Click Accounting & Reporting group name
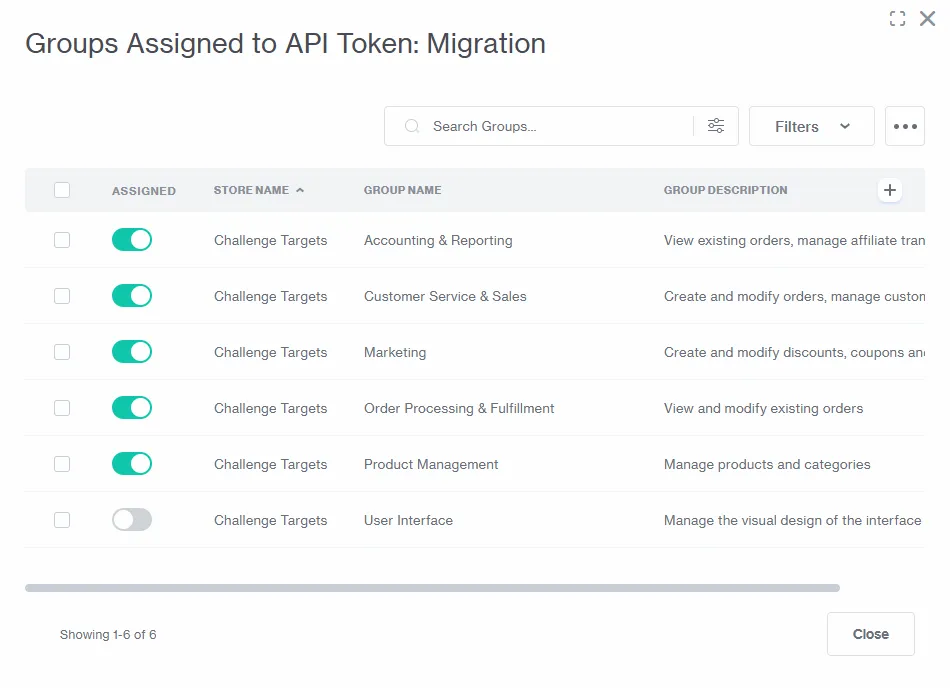Screen dimensions: 950x688 [438, 240]
